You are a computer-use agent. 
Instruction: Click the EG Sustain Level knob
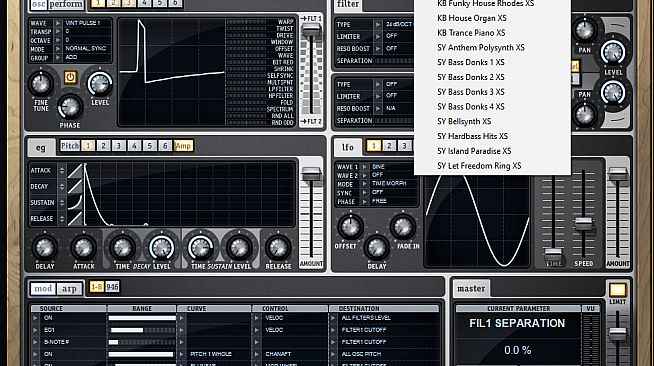(239, 248)
